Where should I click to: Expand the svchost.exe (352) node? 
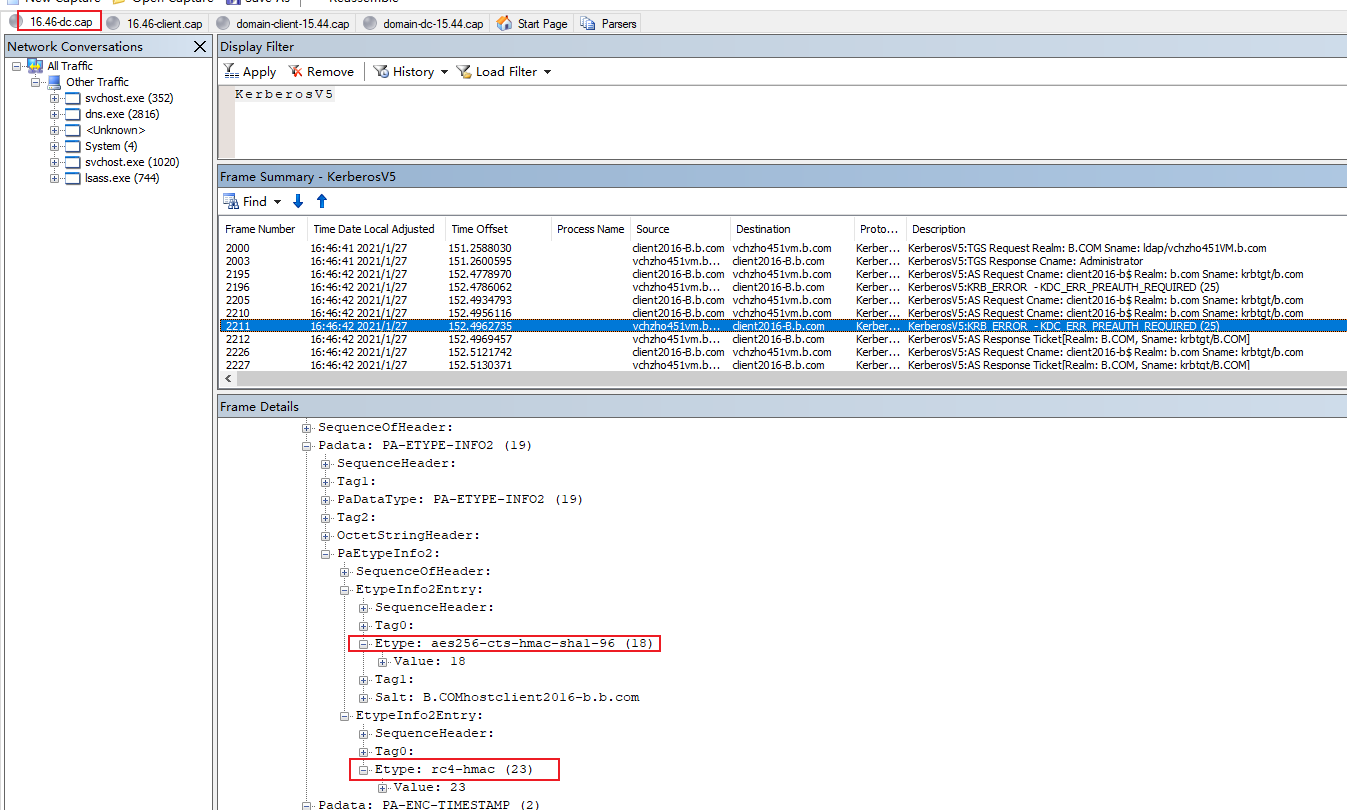[x=55, y=98]
